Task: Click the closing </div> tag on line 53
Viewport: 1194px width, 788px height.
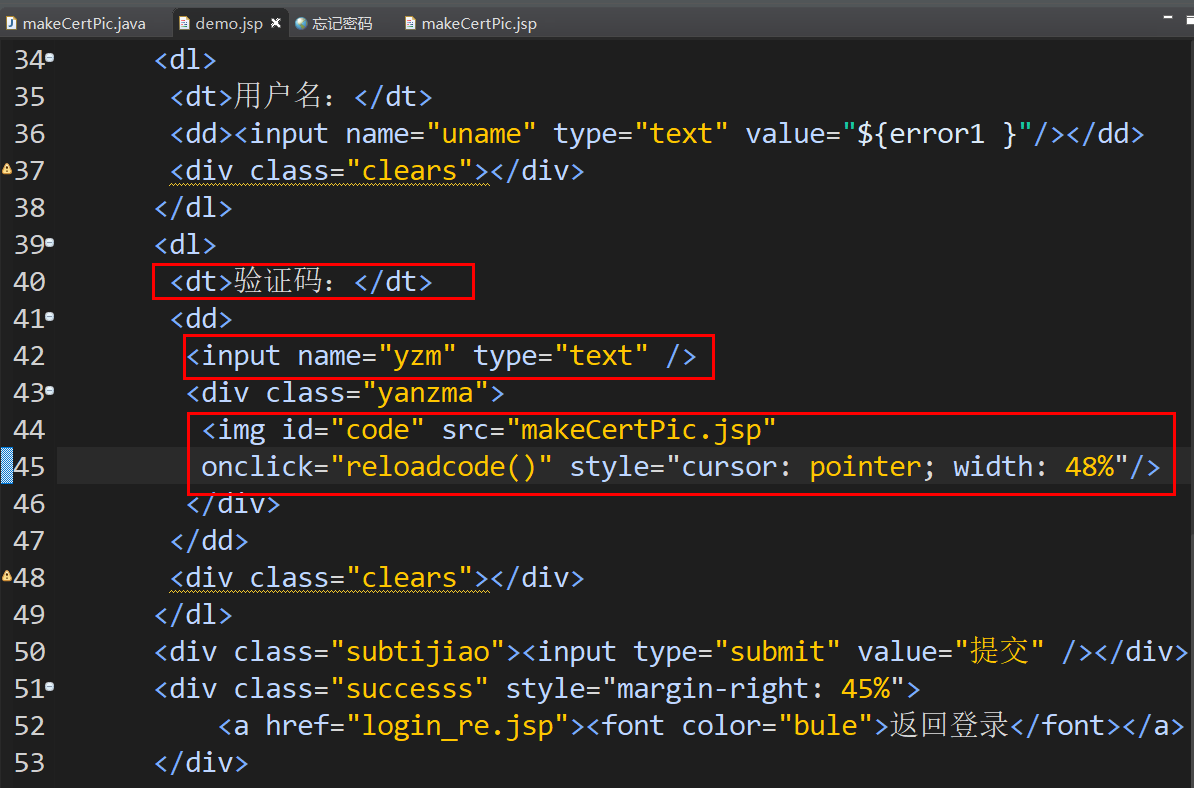Action: [201, 763]
